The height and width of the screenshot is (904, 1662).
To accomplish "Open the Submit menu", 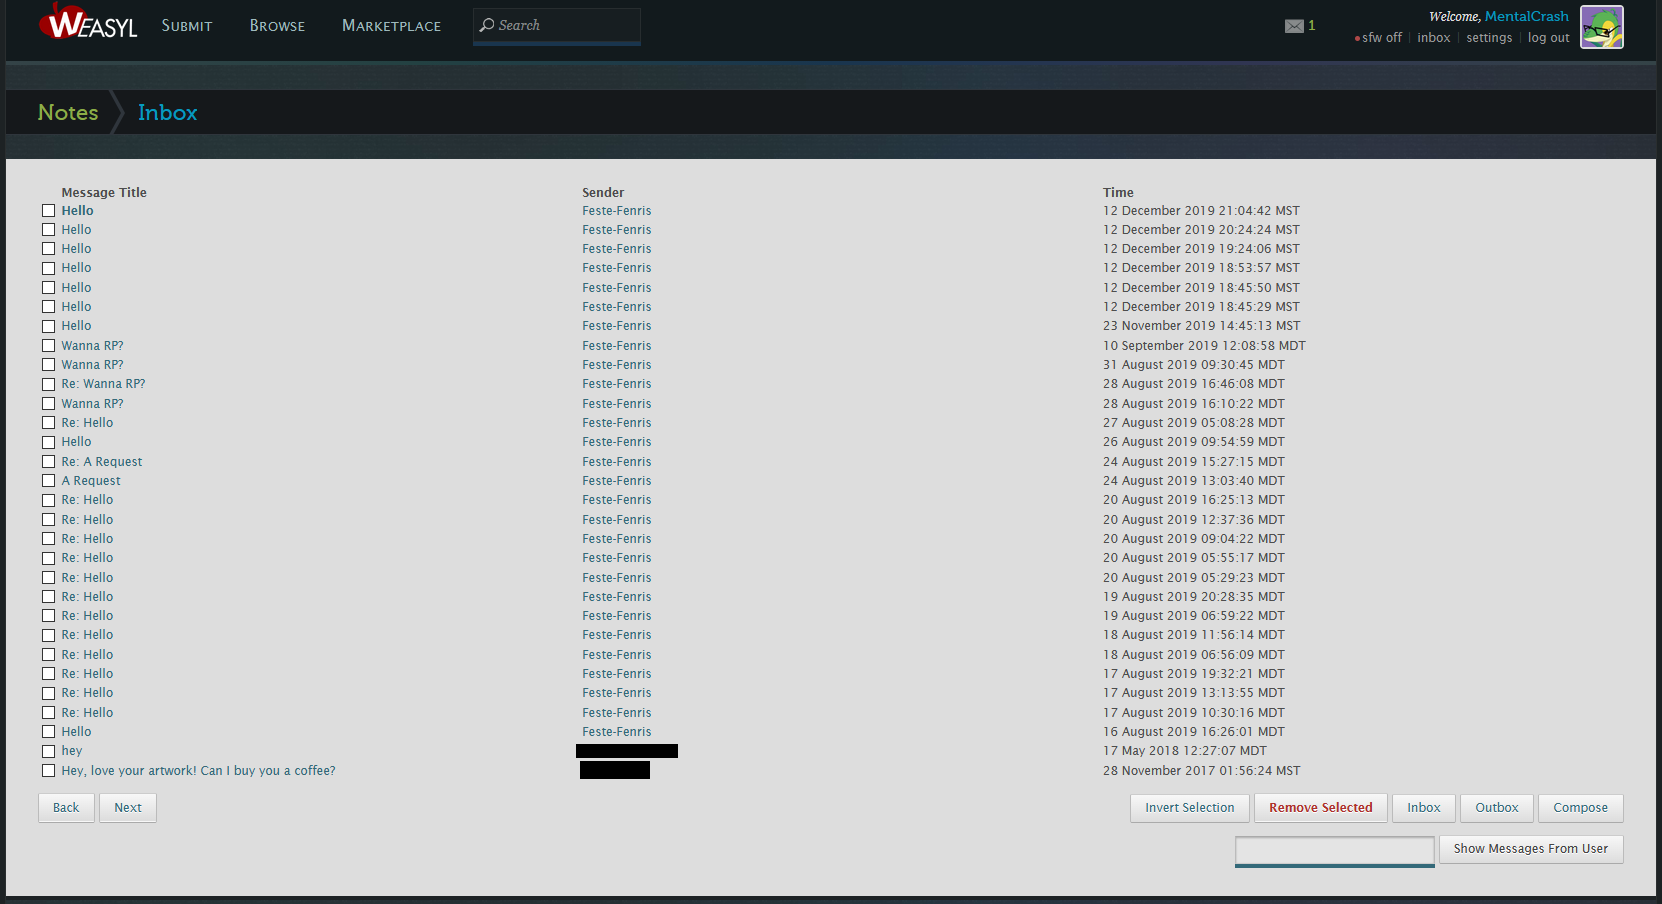I will tap(187, 26).
